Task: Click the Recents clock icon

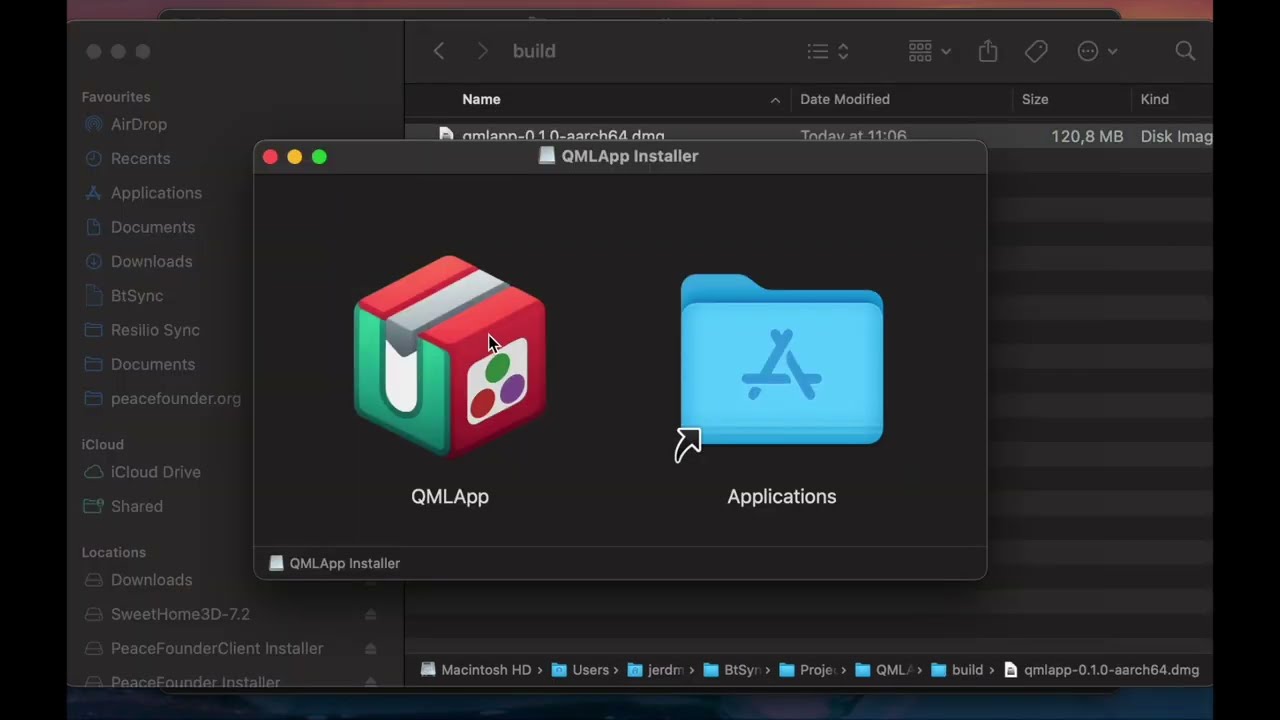Action: pyautogui.click(x=94, y=158)
